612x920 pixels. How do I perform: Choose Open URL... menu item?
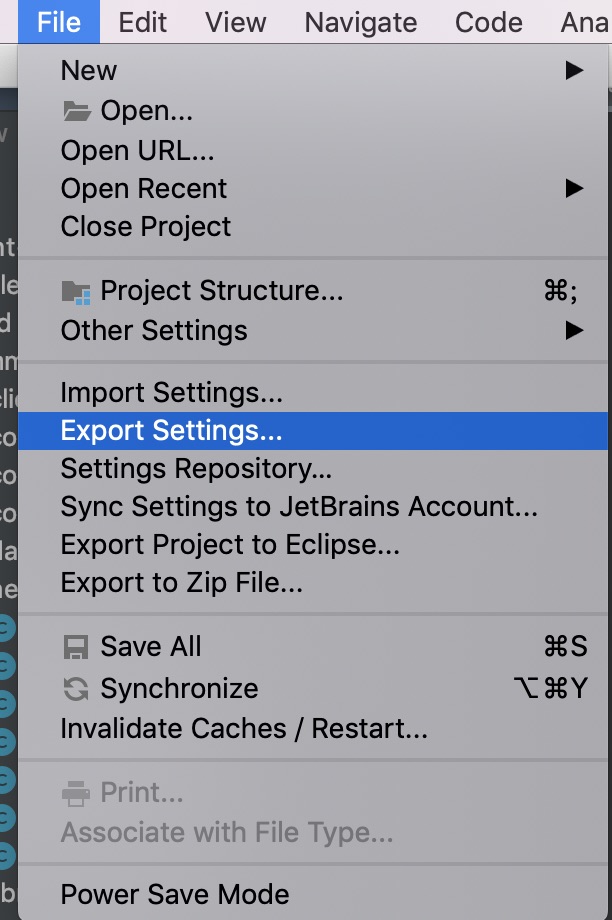[138, 151]
